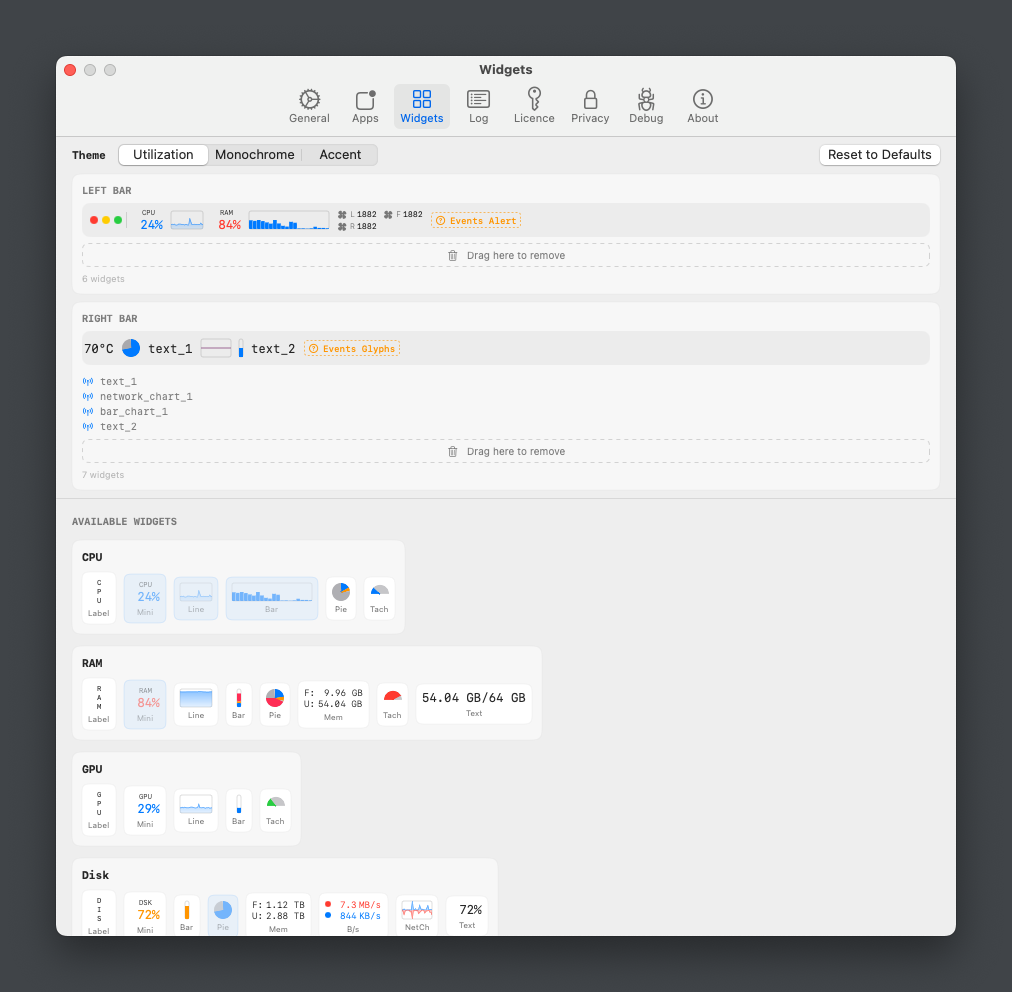Choose the Monochrome theme

pos(254,155)
